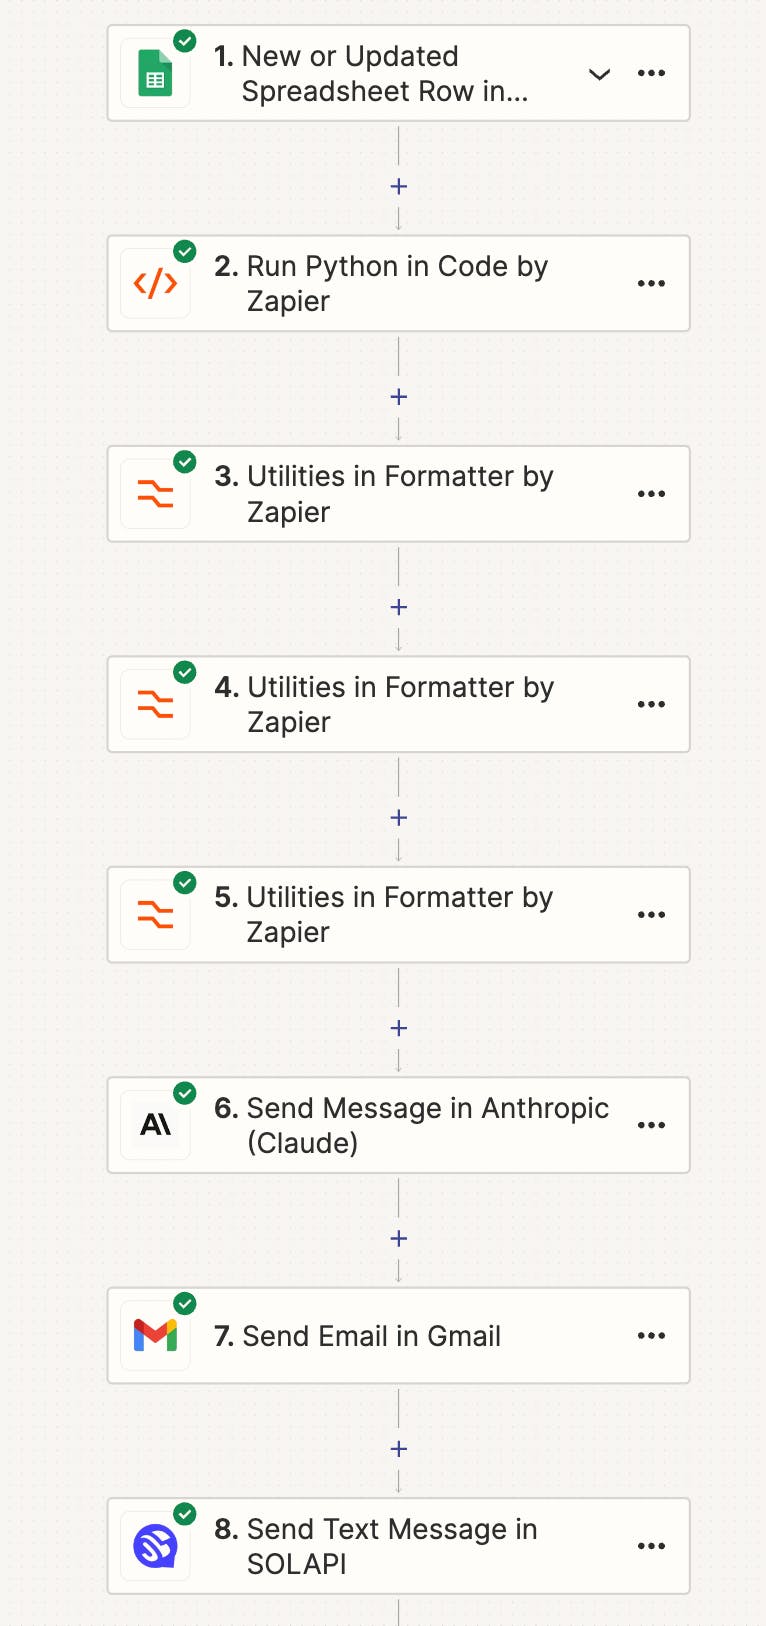Click the Google Sheets icon on step 1
The image size is (766, 1626).
point(155,74)
